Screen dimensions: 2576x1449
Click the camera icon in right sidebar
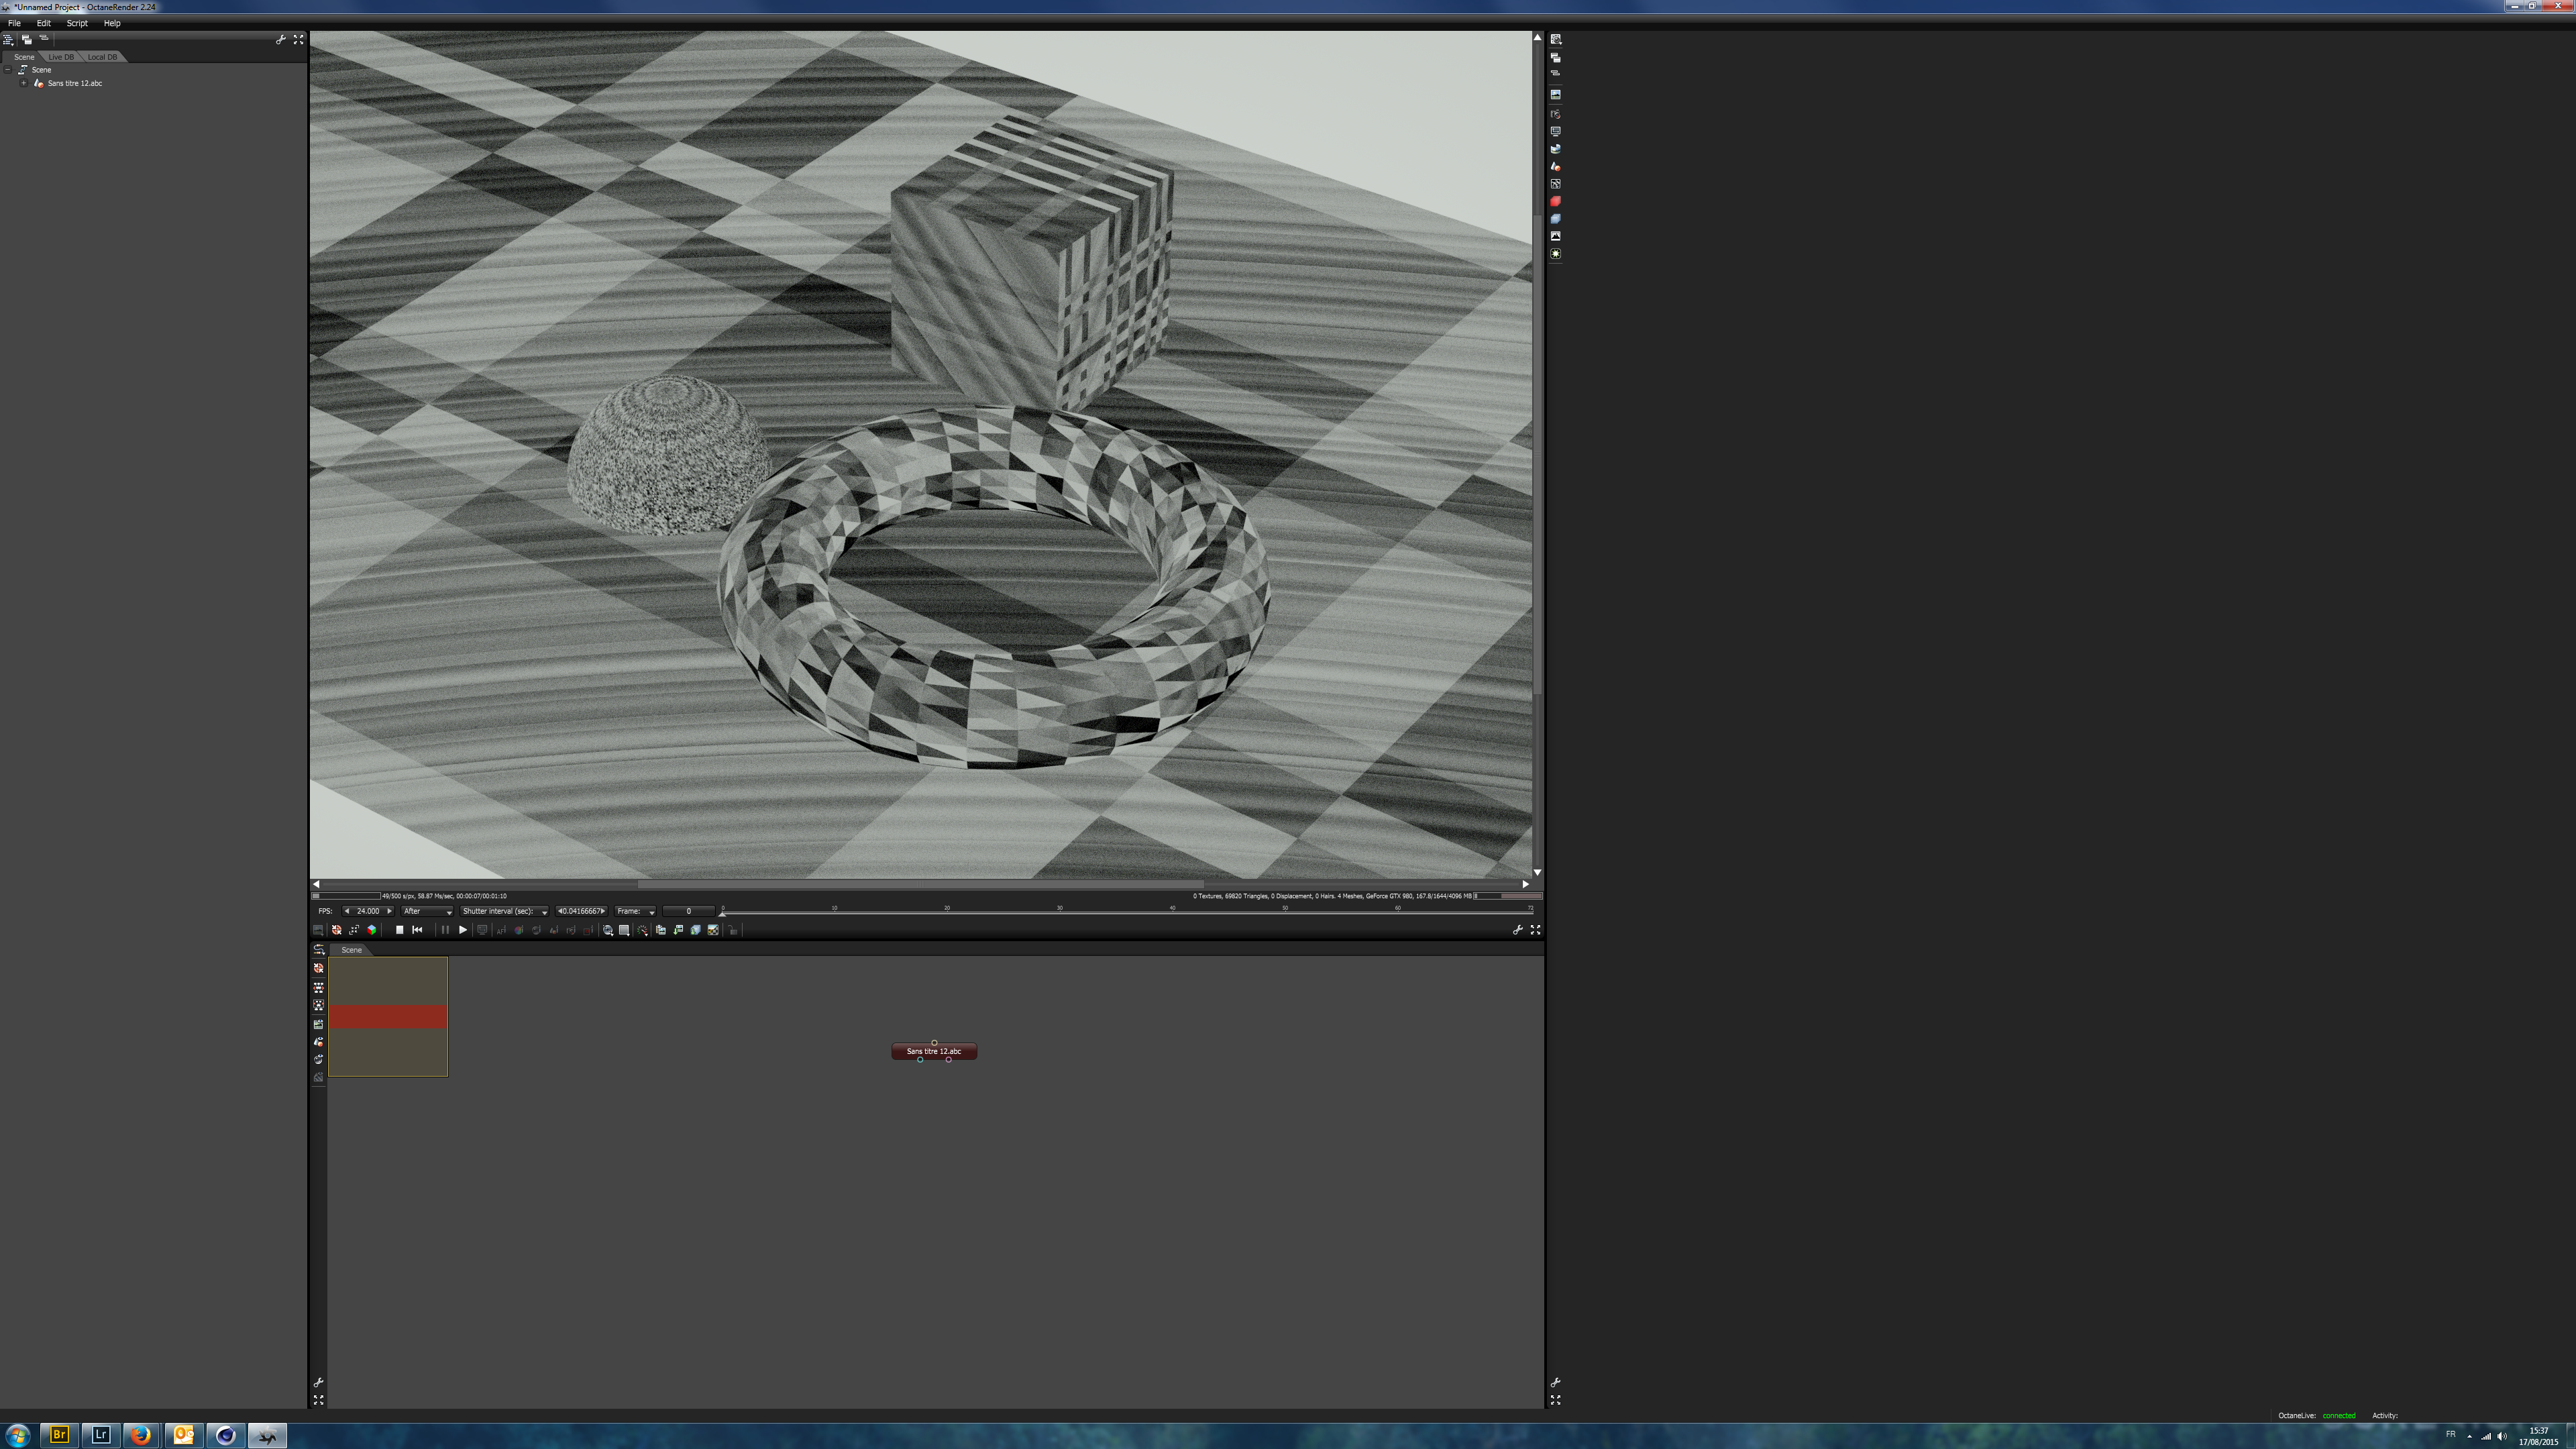pos(1555,114)
